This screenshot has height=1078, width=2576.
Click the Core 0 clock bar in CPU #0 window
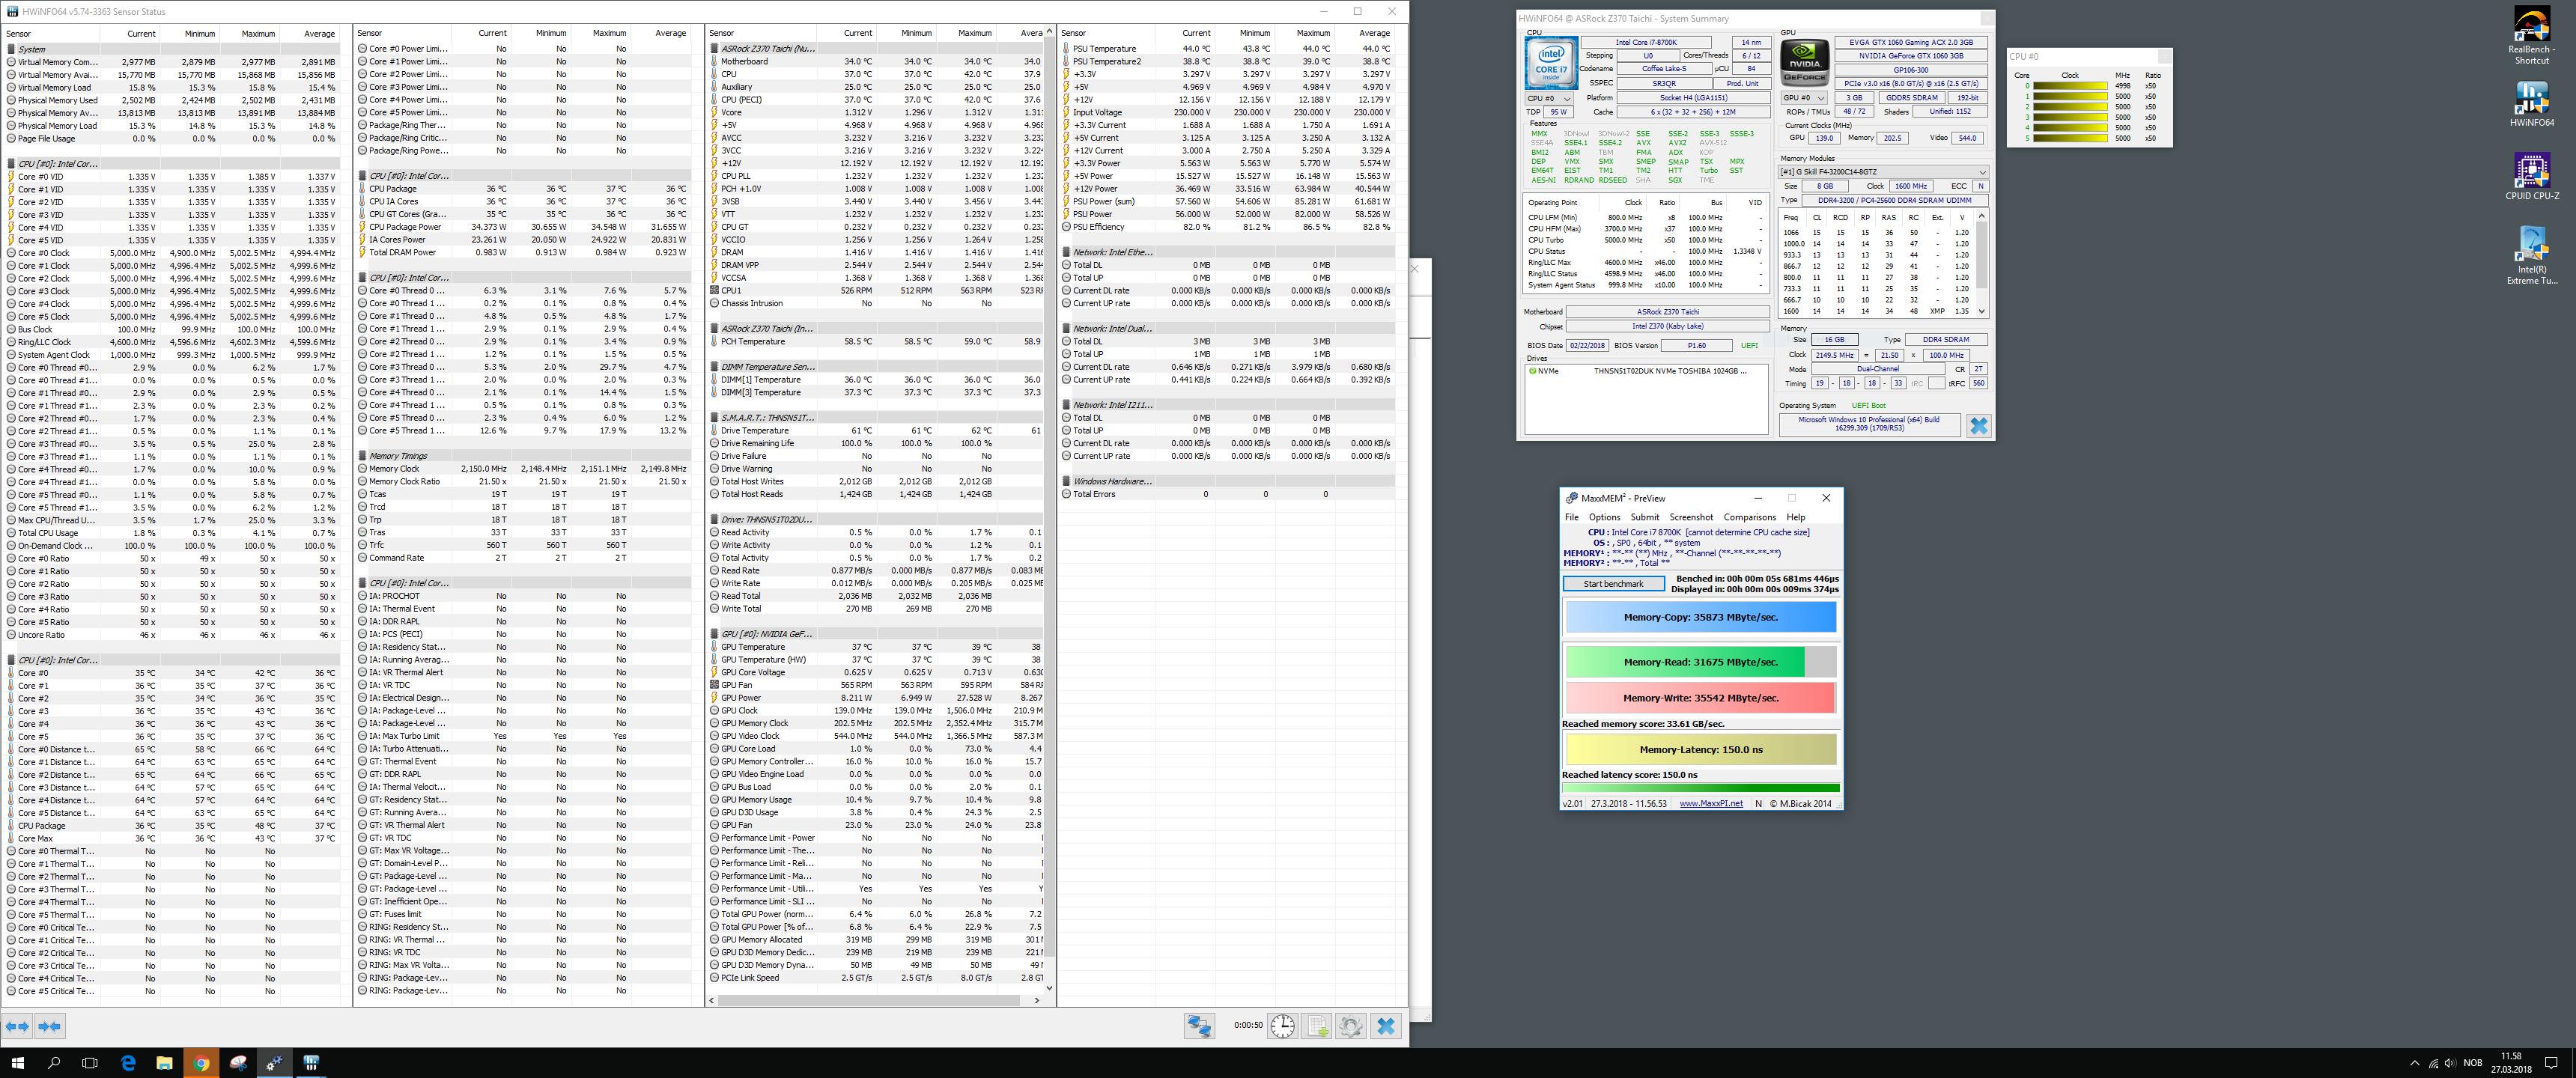click(x=2070, y=86)
